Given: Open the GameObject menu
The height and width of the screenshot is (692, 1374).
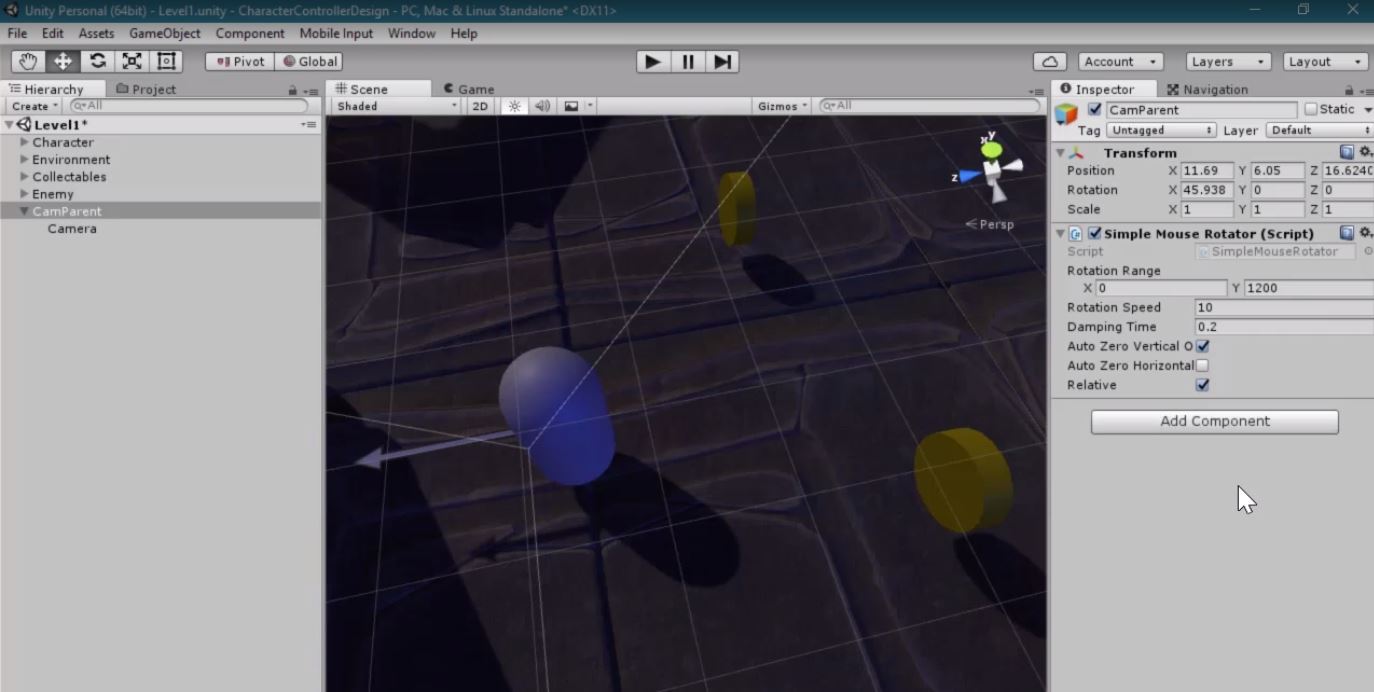Looking at the screenshot, I should pyautogui.click(x=164, y=33).
